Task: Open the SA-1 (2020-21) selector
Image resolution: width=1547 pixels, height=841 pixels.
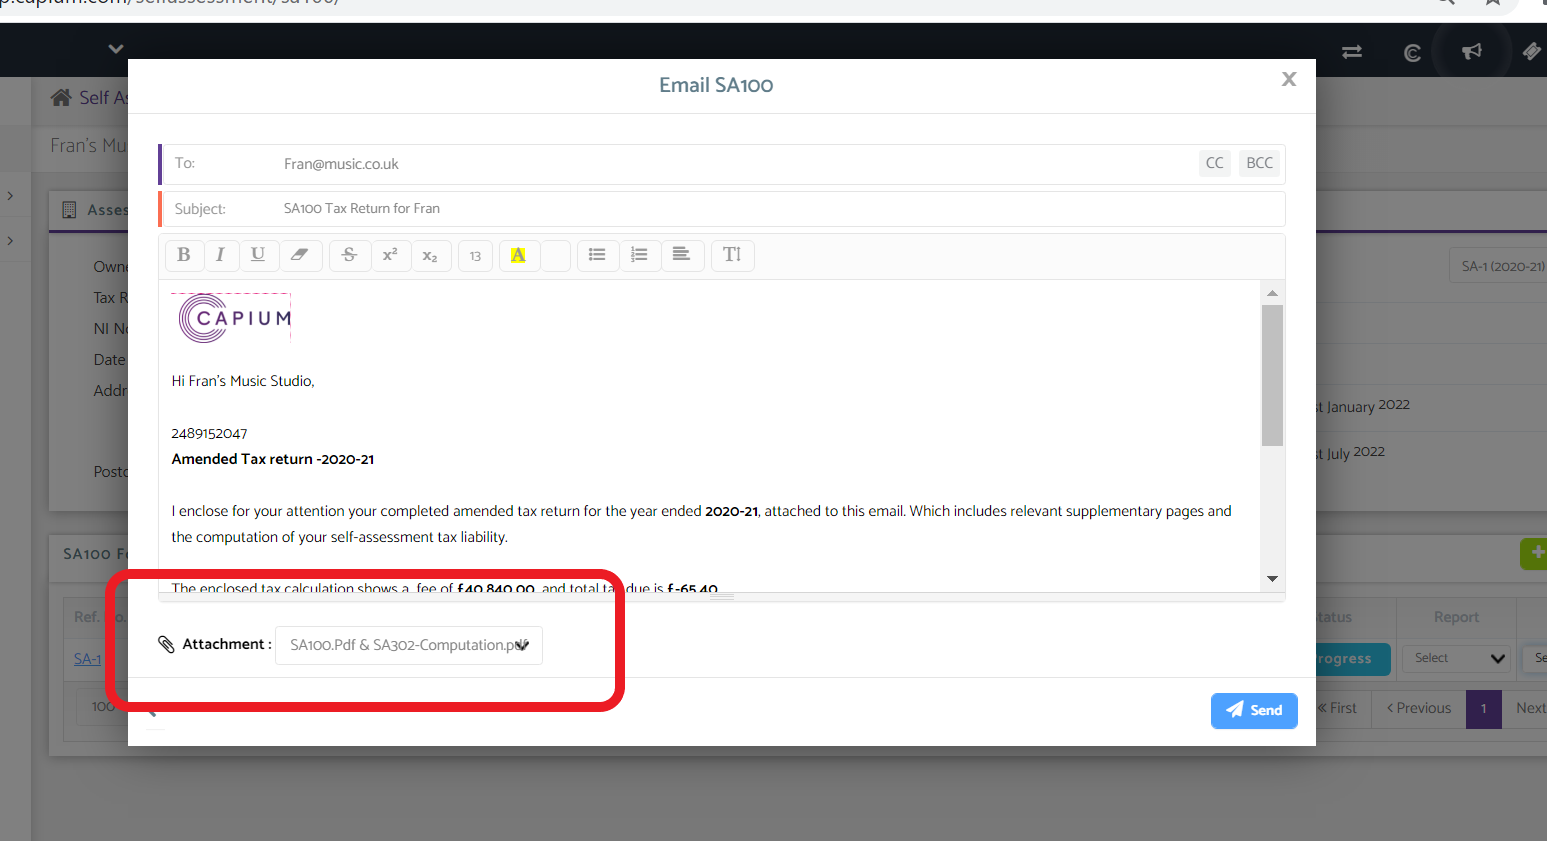Action: [x=1498, y=266]
